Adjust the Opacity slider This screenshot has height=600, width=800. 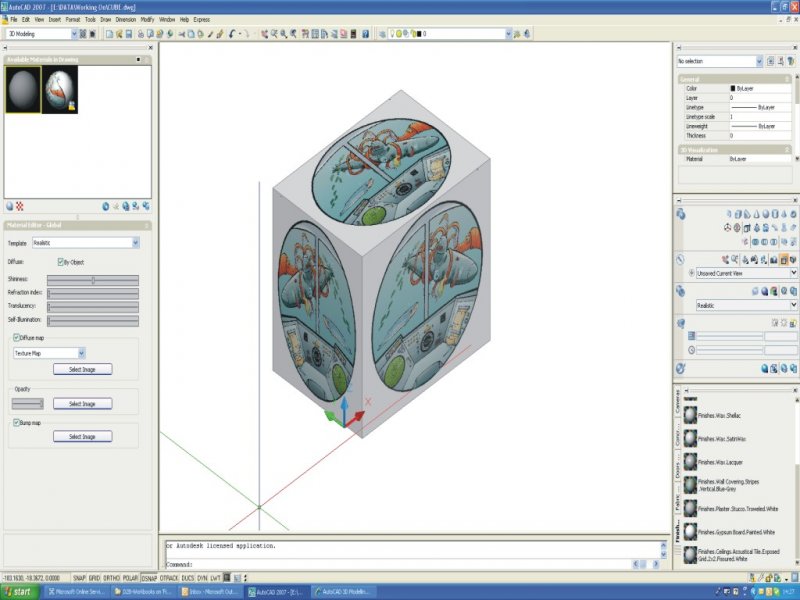28,404
